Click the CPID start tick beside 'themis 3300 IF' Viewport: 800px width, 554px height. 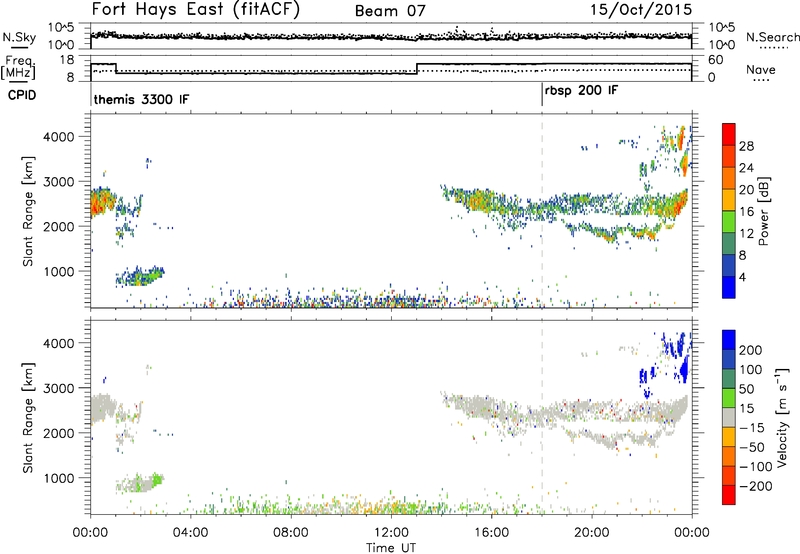tap(91, 95)
